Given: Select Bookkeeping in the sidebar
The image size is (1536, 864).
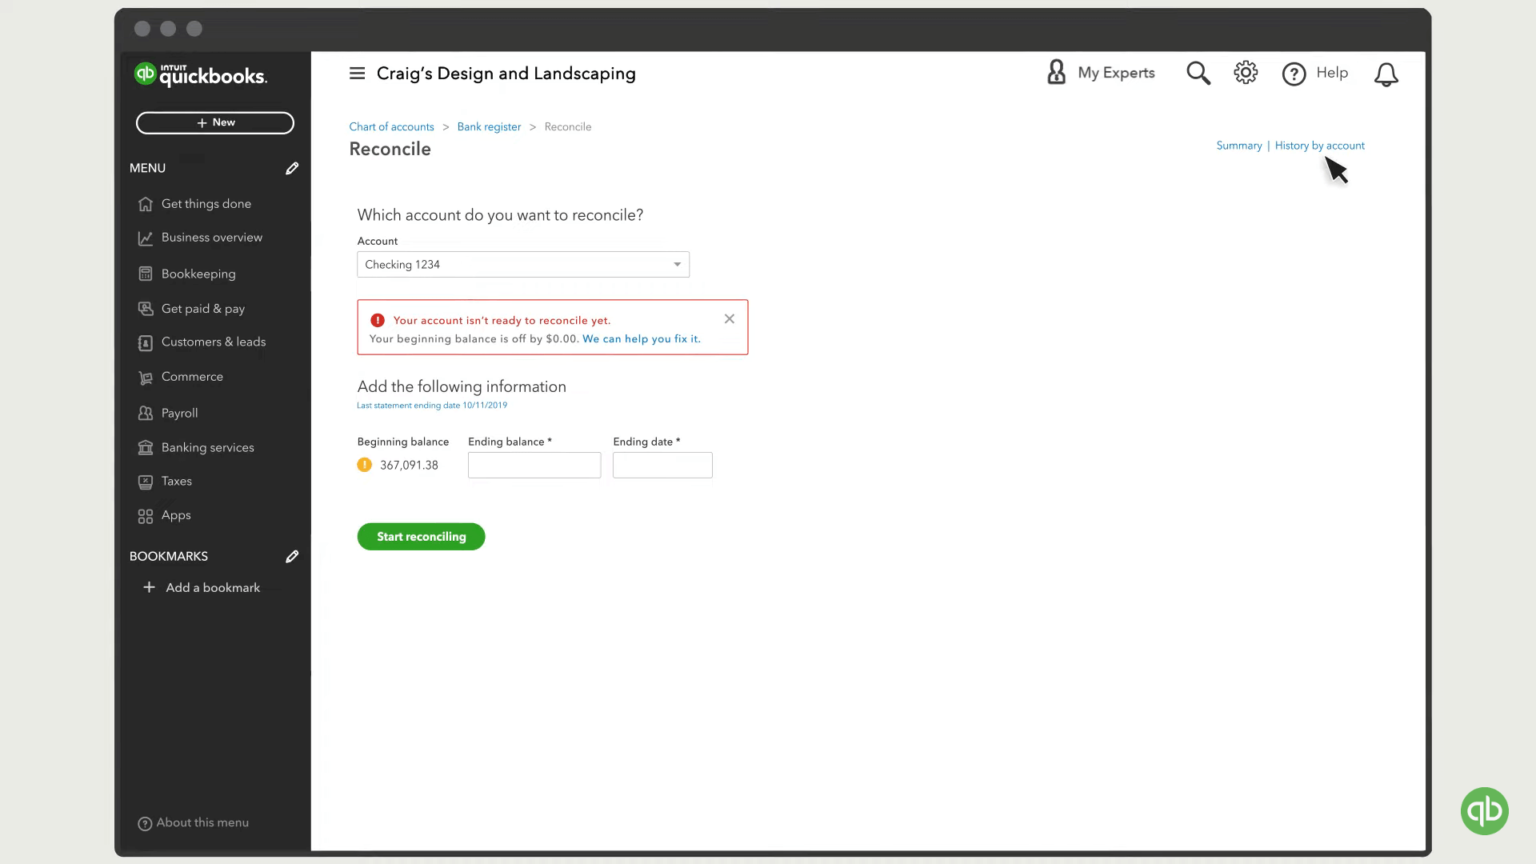Looking at the screenshot, I should pyautogui.click(x=198, y=273).
